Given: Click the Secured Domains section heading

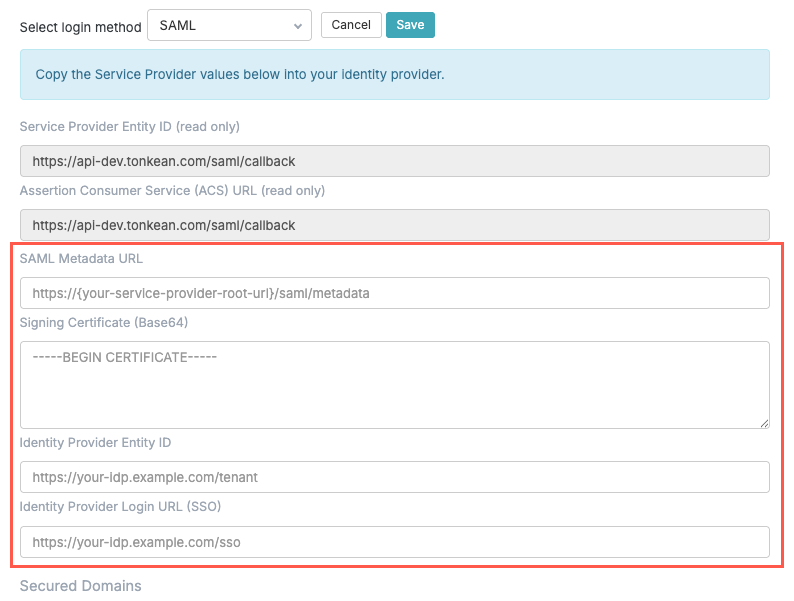Looking at the screenshot, I should click(x=81, y=586).
